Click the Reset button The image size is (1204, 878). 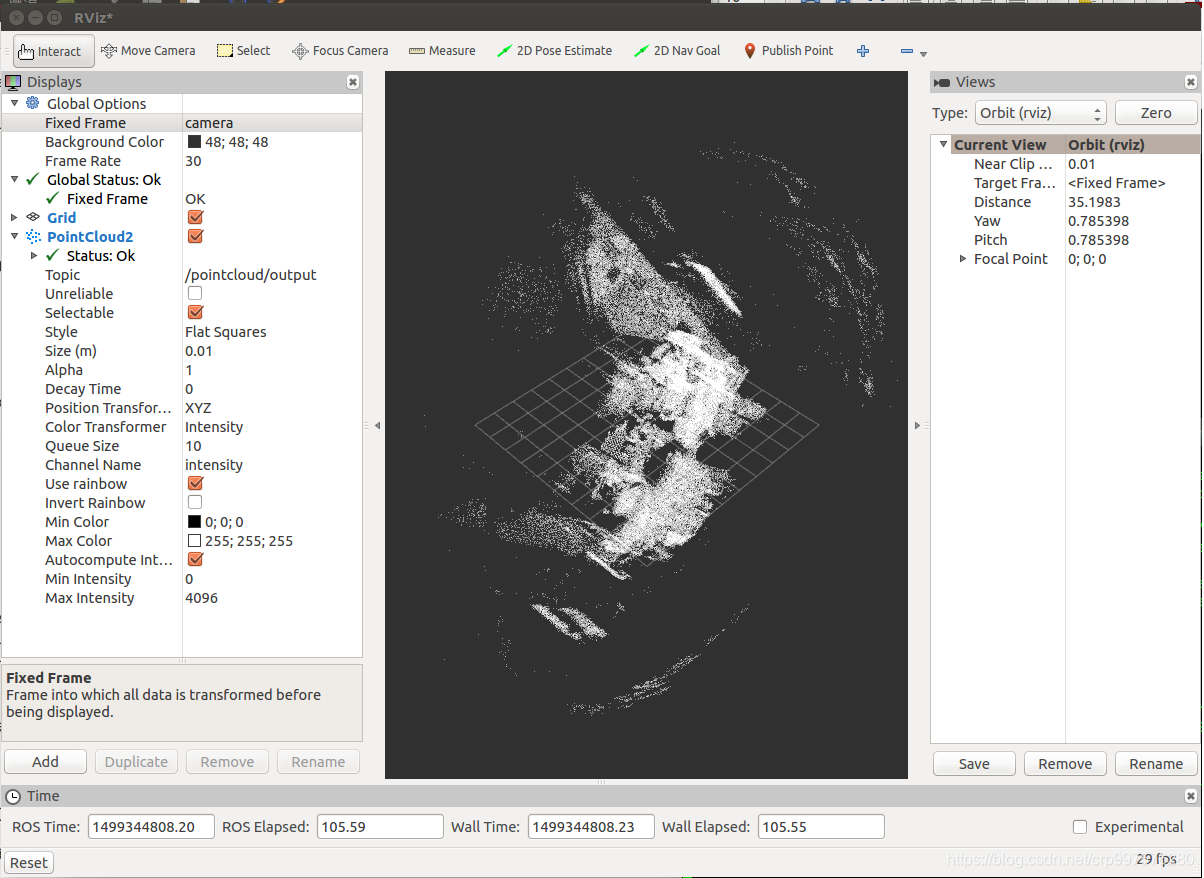coord(29,863)
